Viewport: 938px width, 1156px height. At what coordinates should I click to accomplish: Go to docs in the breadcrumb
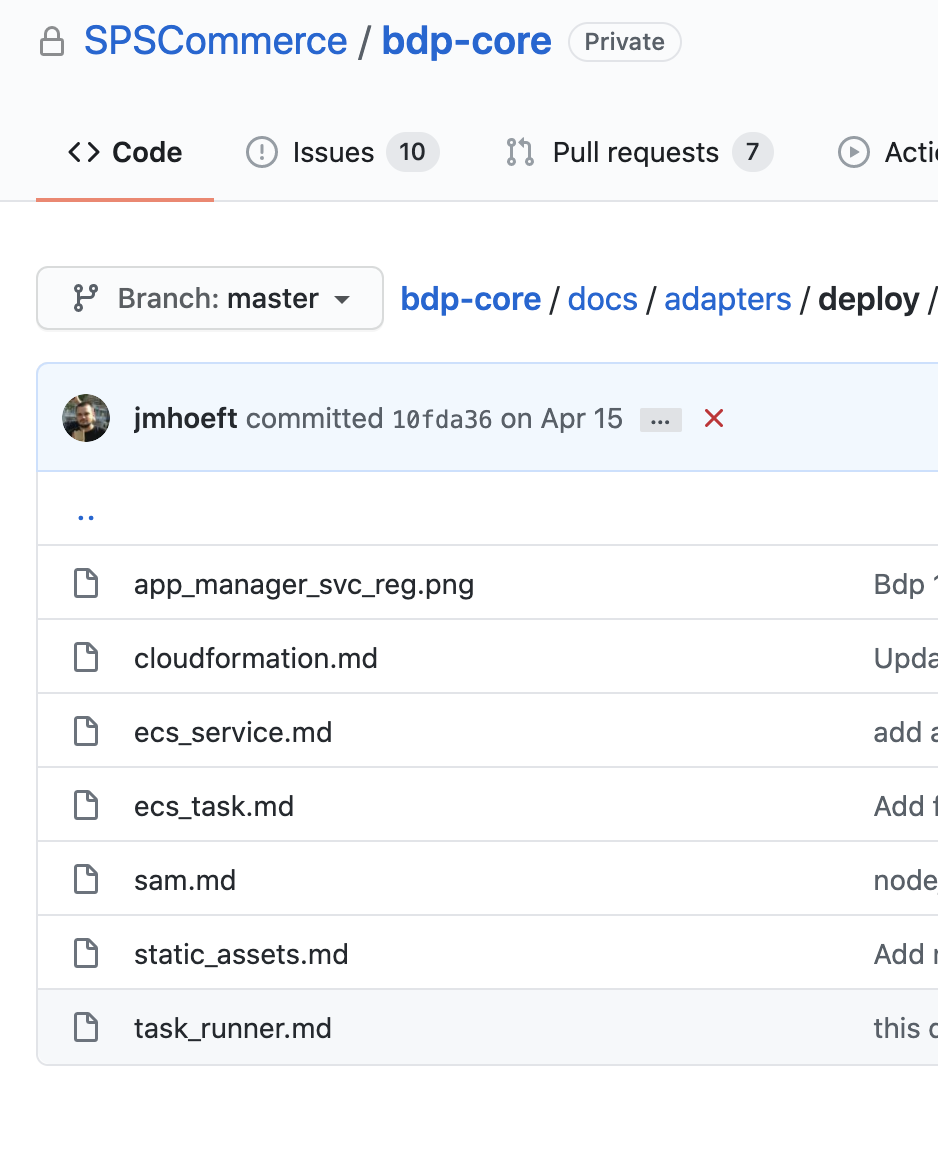602,299
